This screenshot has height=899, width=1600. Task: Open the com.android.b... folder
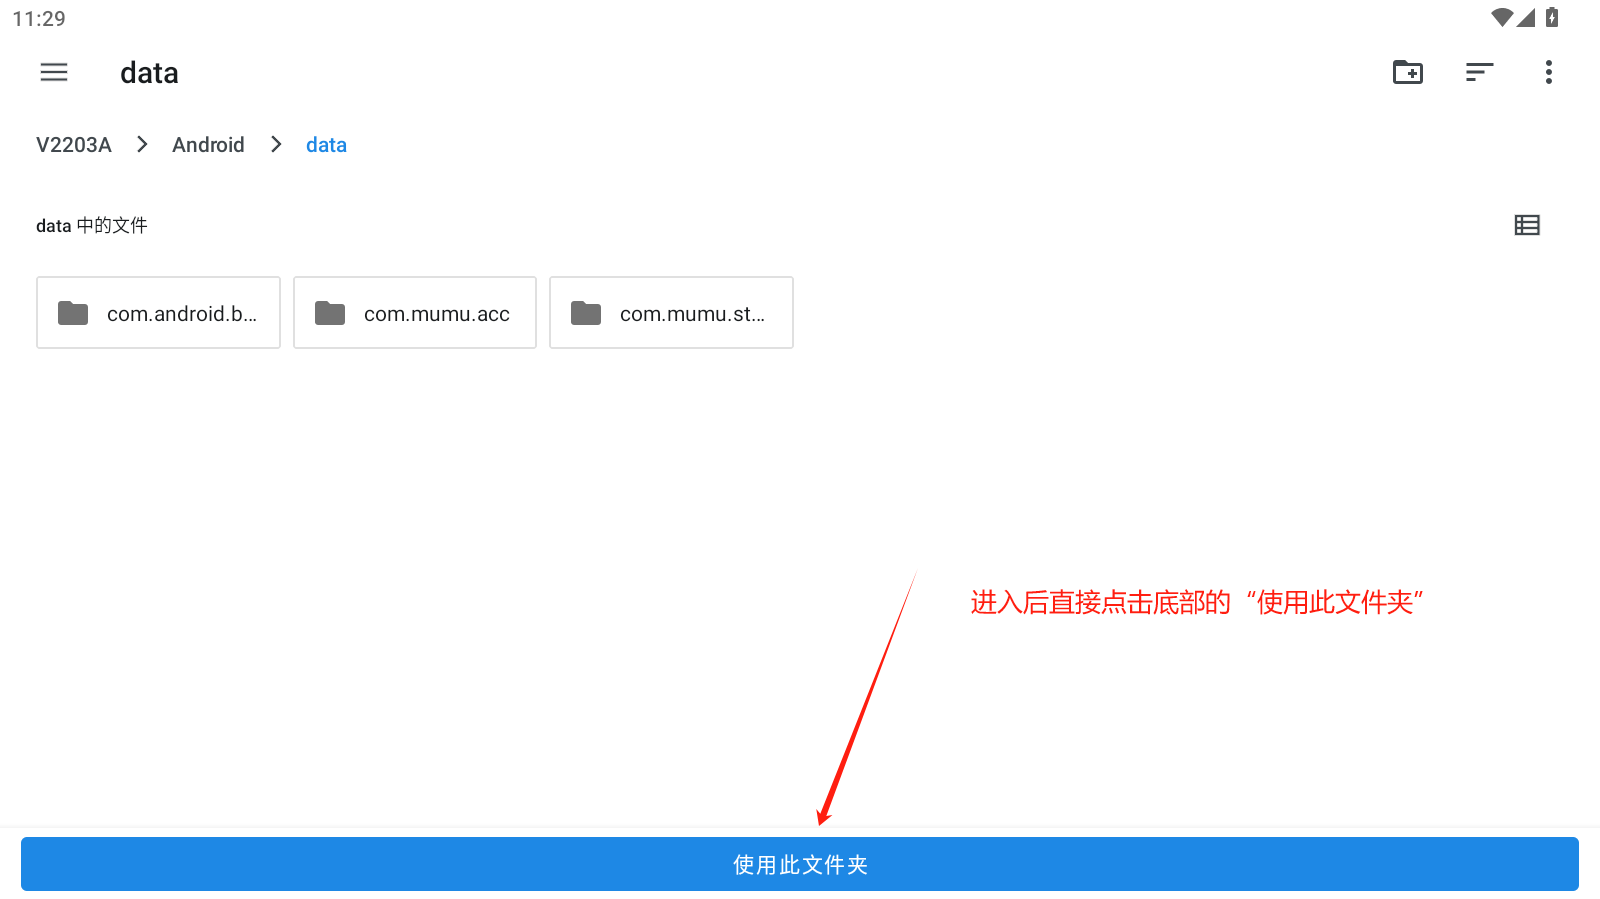click(x=158, y=313)
